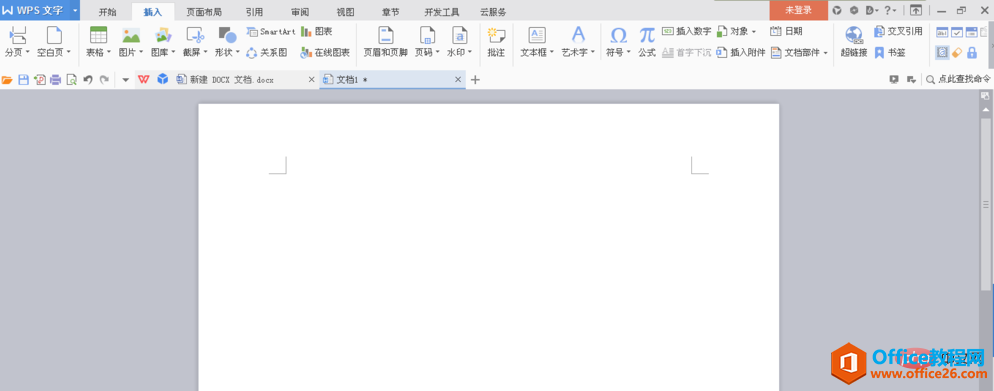Switch to the 视图 tab
Image resolution: width=994 pixels, height=391 pixels.
click(345, 12)
